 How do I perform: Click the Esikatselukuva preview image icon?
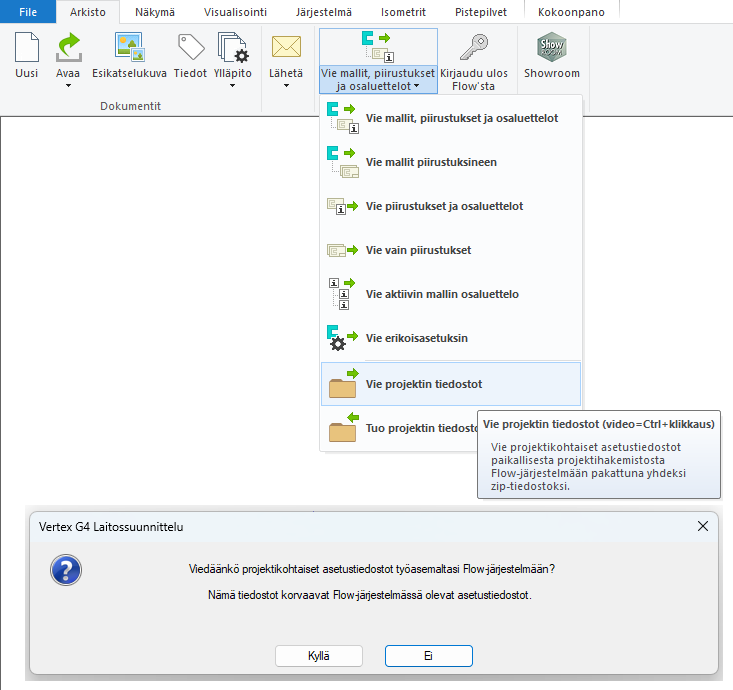[x=129, y=47]
